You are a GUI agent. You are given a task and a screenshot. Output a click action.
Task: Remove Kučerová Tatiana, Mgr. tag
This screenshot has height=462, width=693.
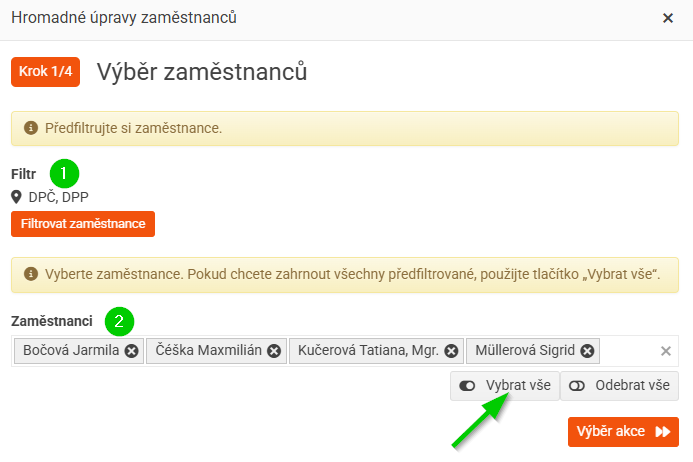pos(451,351)
